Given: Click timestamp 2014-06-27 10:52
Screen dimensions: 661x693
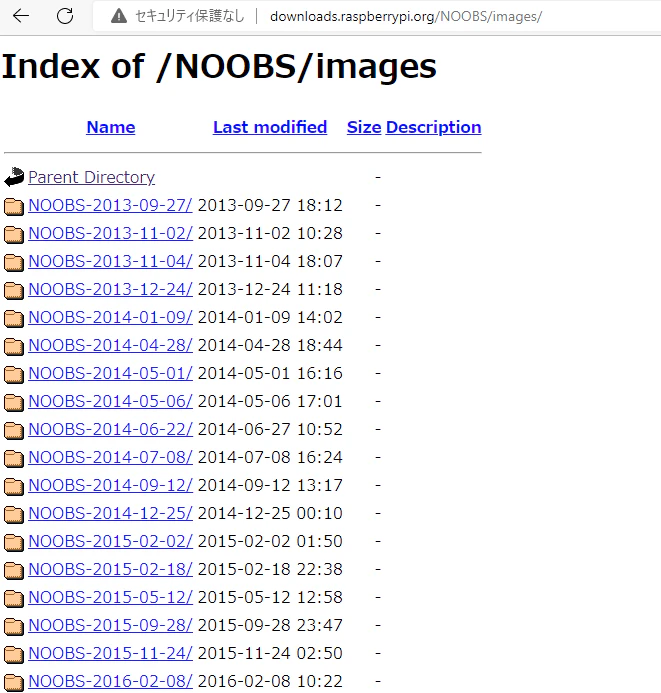Looking at the screenshot, I should (x=270, y=429).
